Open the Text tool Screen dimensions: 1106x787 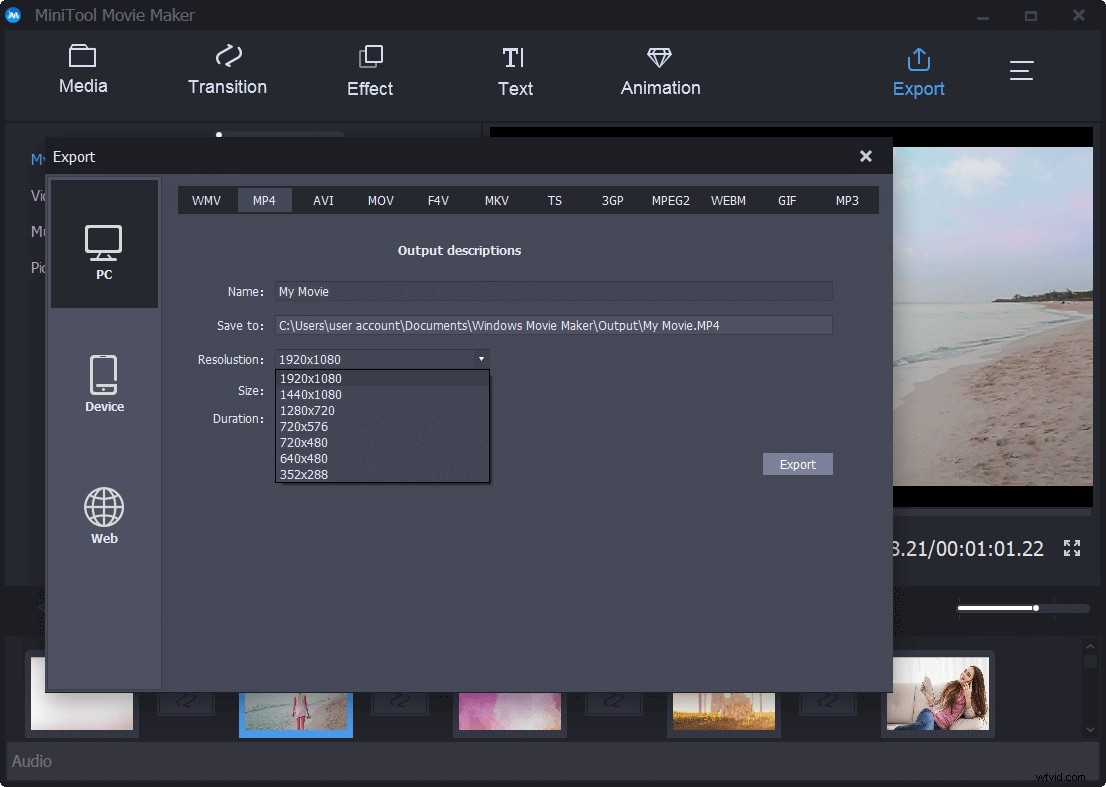pos(515,70)
